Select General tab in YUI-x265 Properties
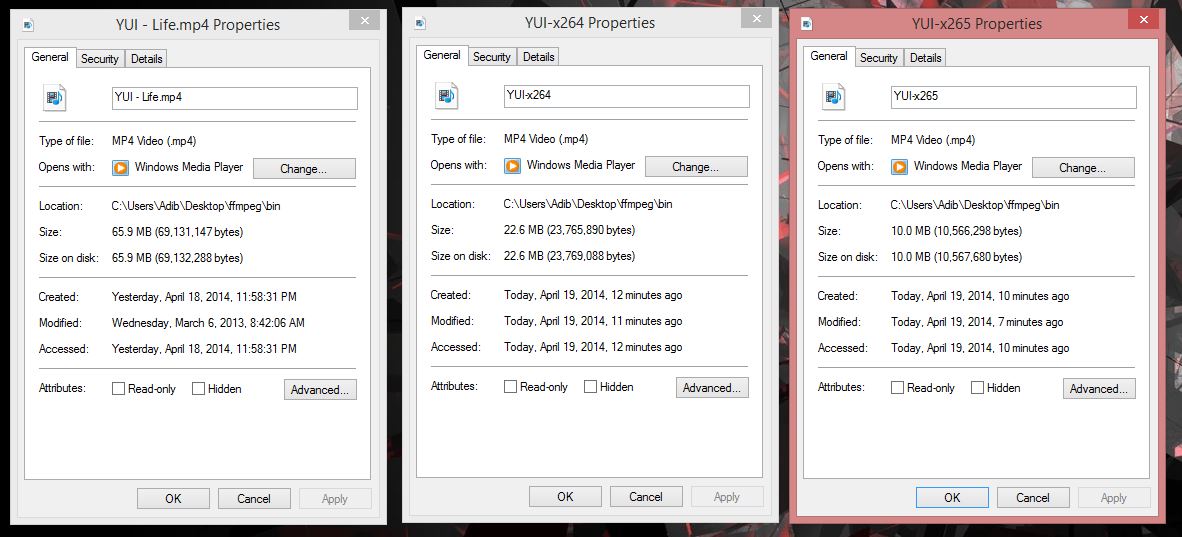Image resolution: width=1182 pixels, height=537 pixels. [x=828, y=56]
